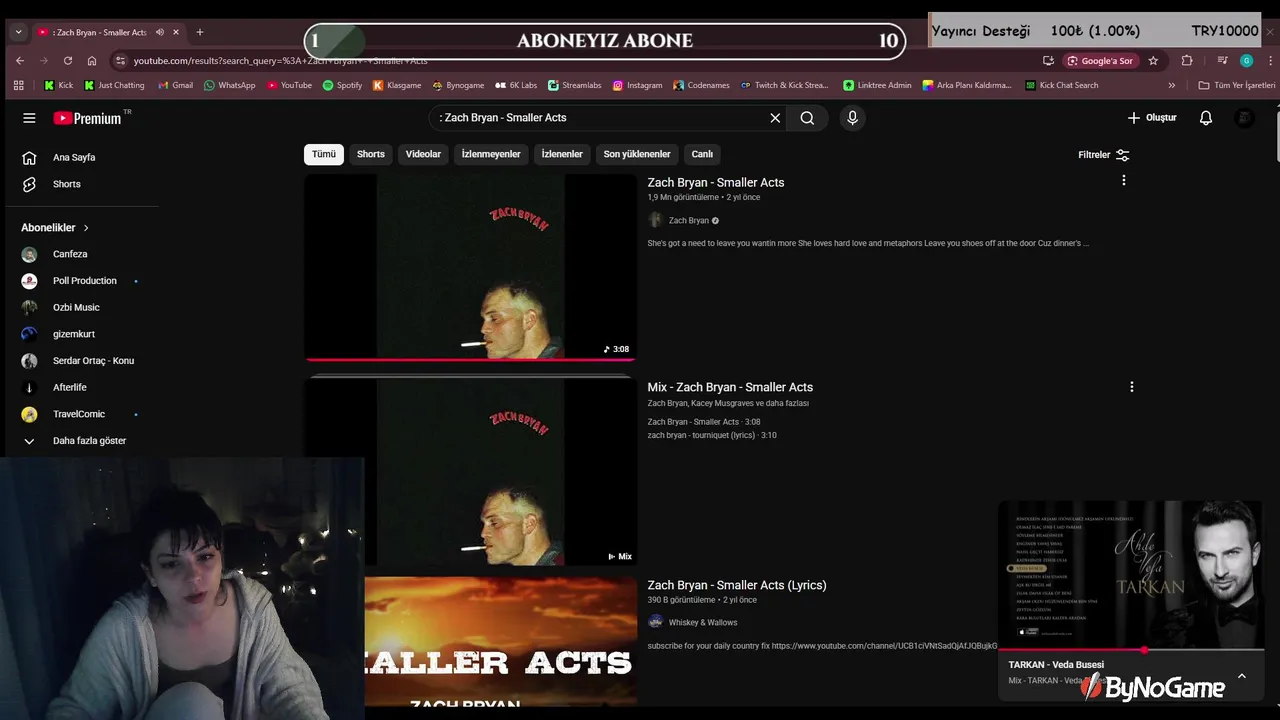This screenshot has height=720, width=1280.
Task: Open more options for the Mix result
Action: (1132, 387)
